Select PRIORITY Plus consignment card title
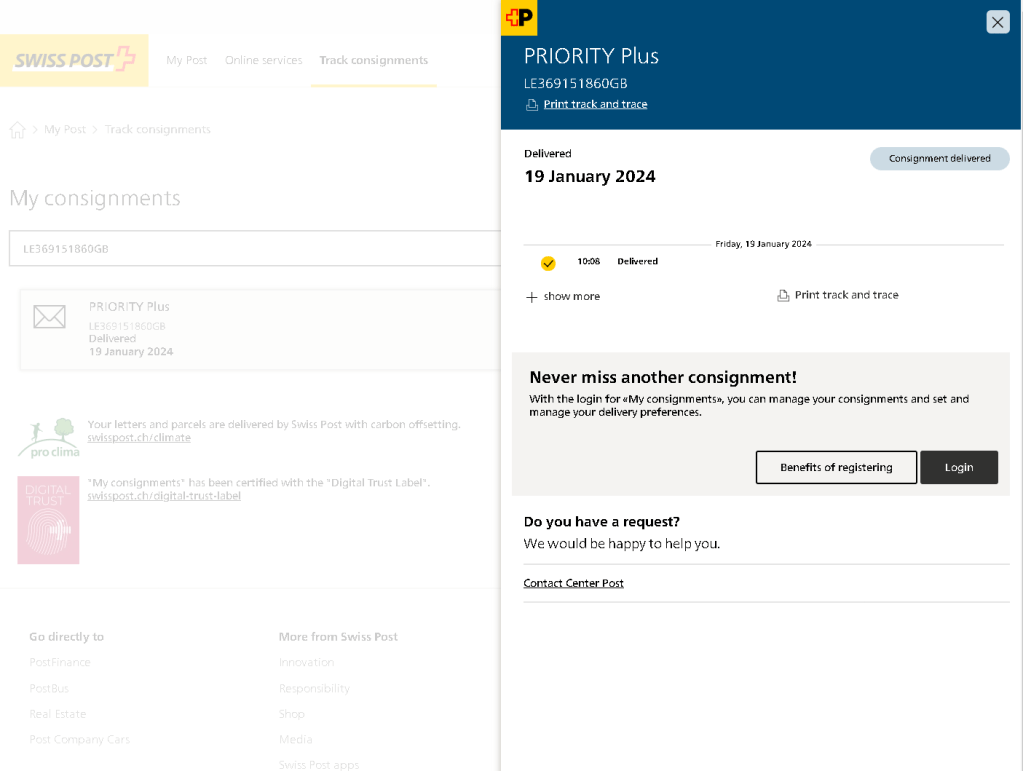Screen dimensions: 1023x771 [129, 307]
